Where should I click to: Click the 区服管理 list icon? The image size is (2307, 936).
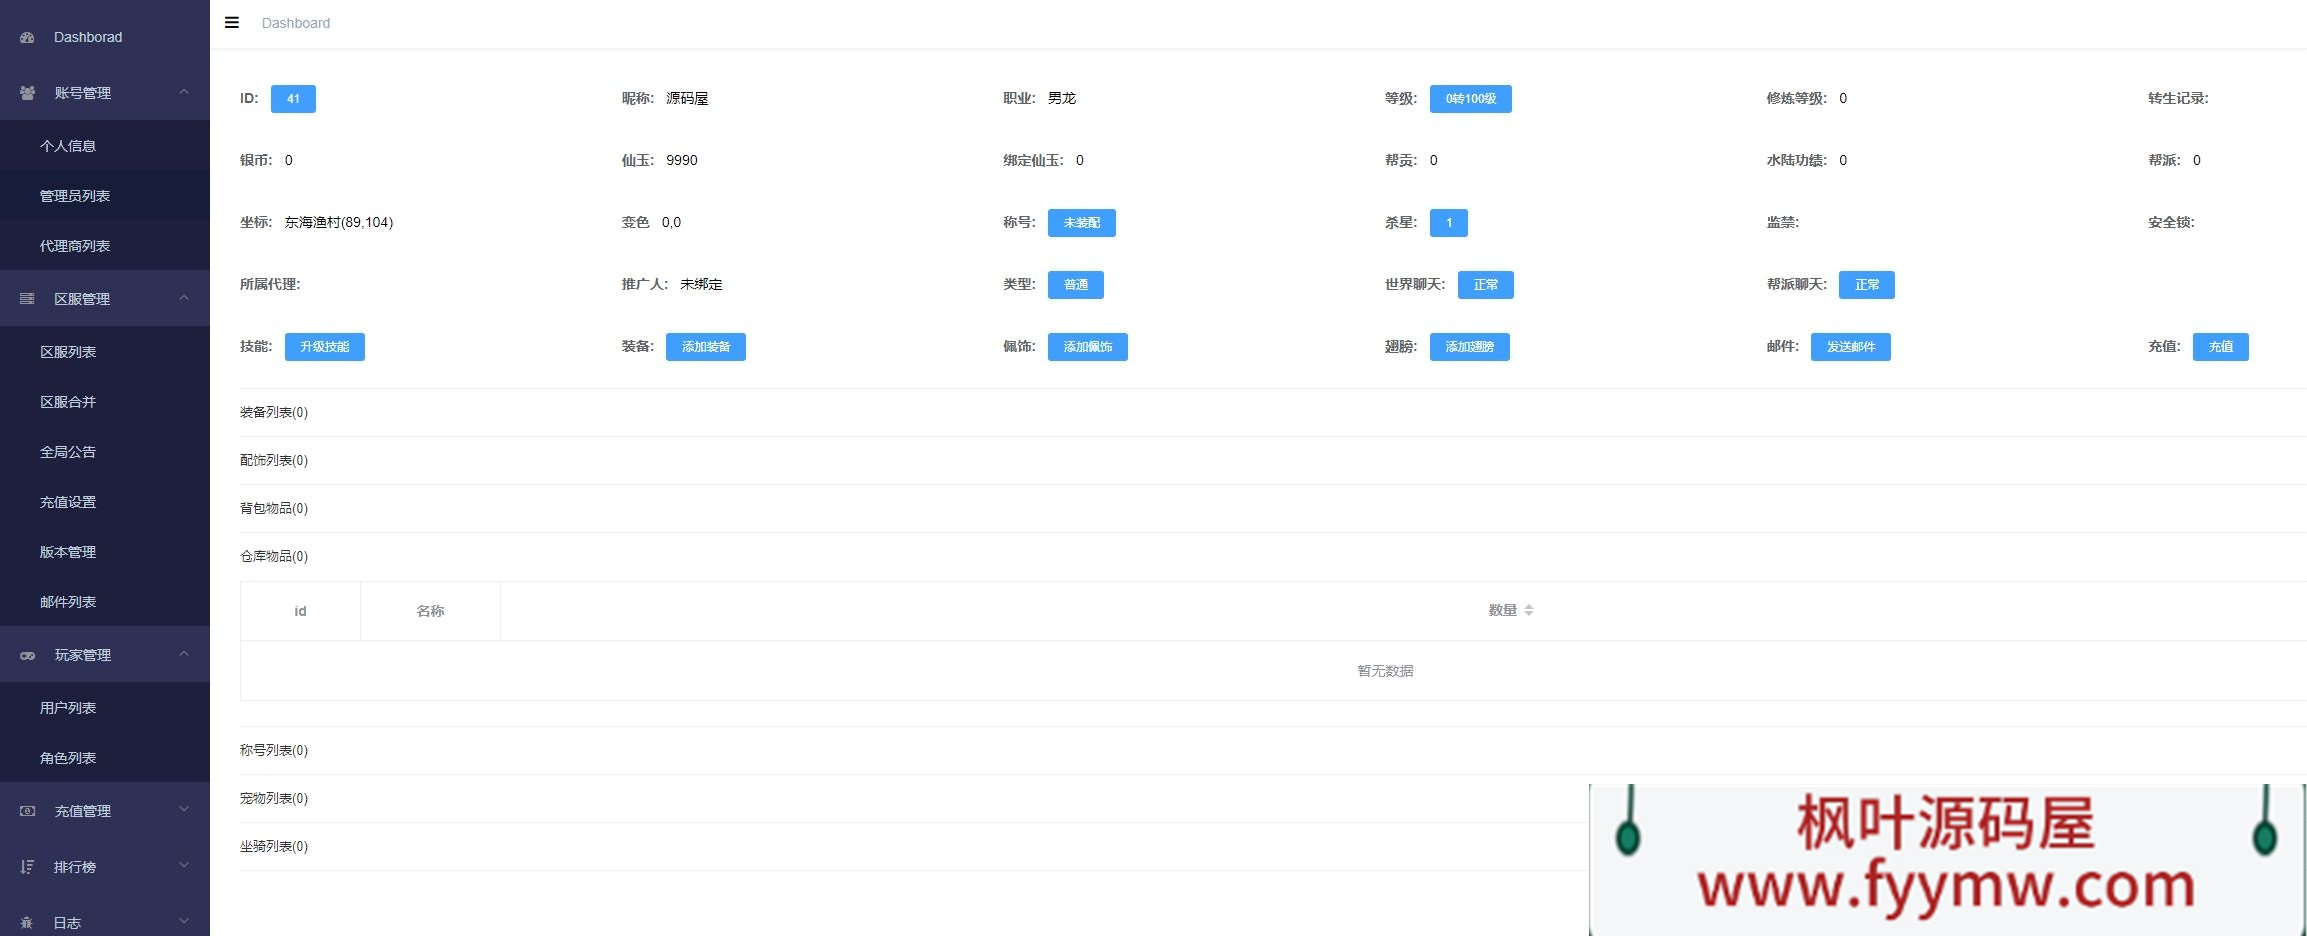[28, 299]
